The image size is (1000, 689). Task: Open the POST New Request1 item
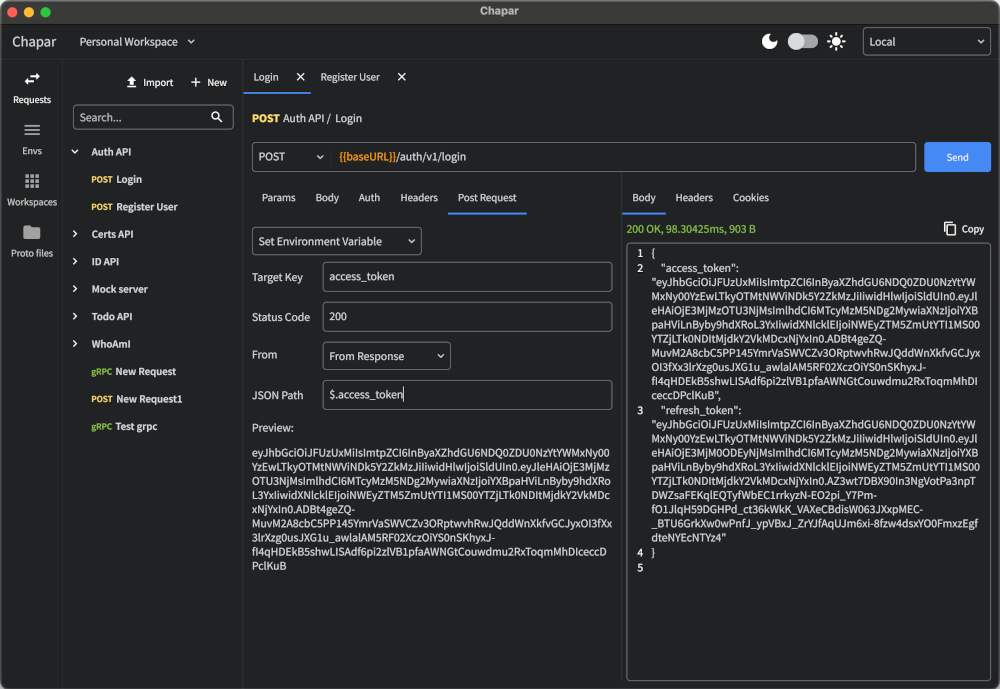(x=136, y=399)
